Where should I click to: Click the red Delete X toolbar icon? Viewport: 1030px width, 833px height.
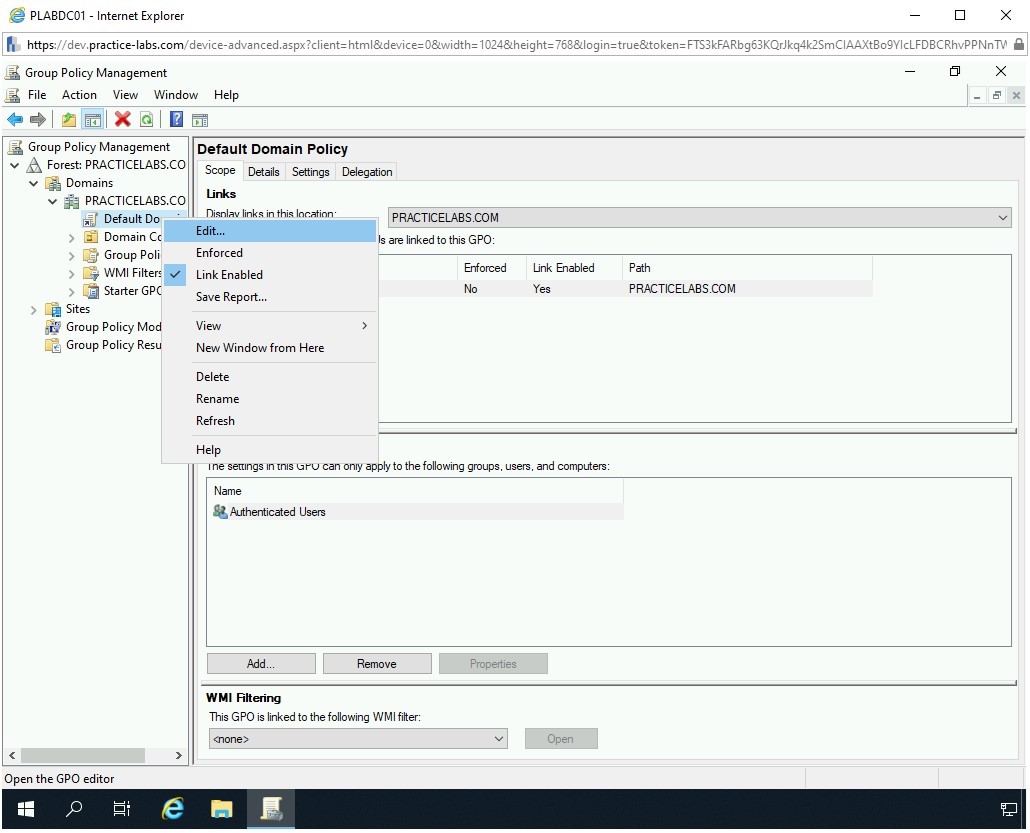coord(123,120)
